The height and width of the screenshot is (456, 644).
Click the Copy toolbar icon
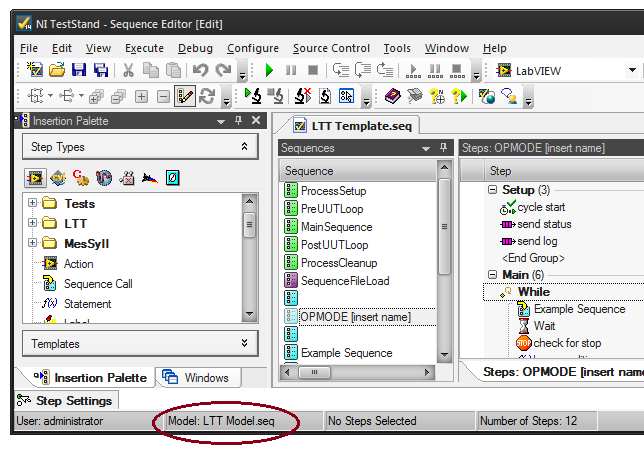tap(151, 70)
